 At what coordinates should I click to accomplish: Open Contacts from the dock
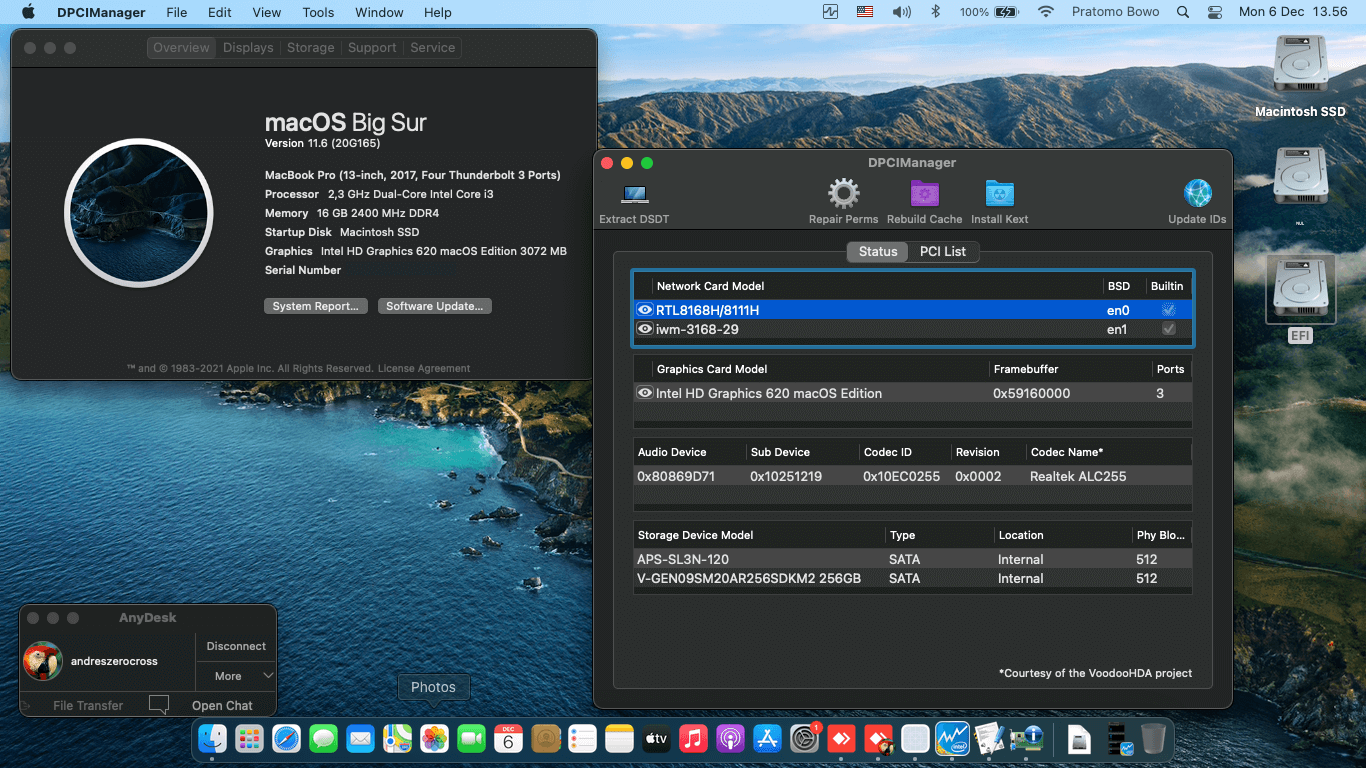point(545,738)
